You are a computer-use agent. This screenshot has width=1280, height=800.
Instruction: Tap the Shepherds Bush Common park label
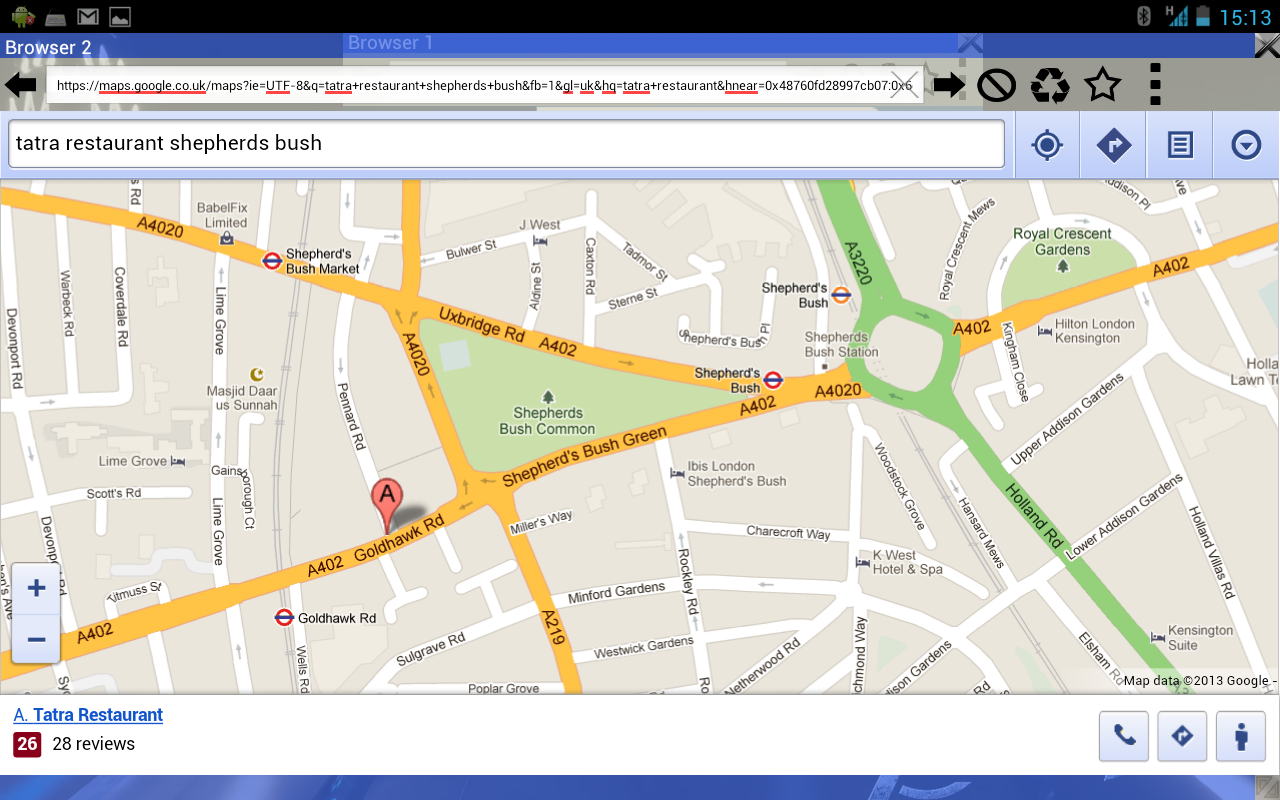(x=547, y=421)
